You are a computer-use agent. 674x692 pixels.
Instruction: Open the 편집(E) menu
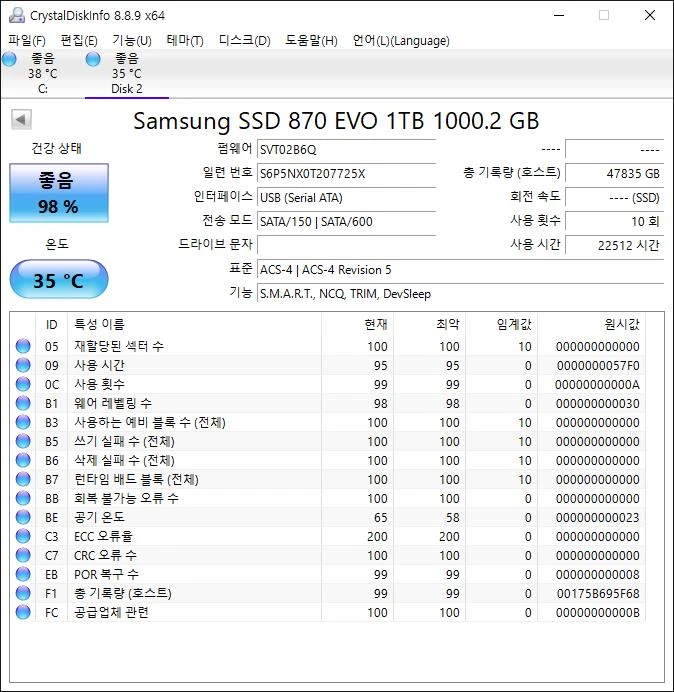[x=79, y=41]
